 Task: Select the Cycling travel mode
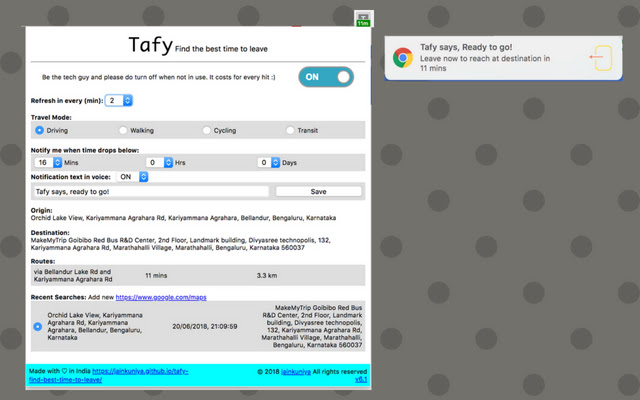pyautogui.click(x=207, y=130)
